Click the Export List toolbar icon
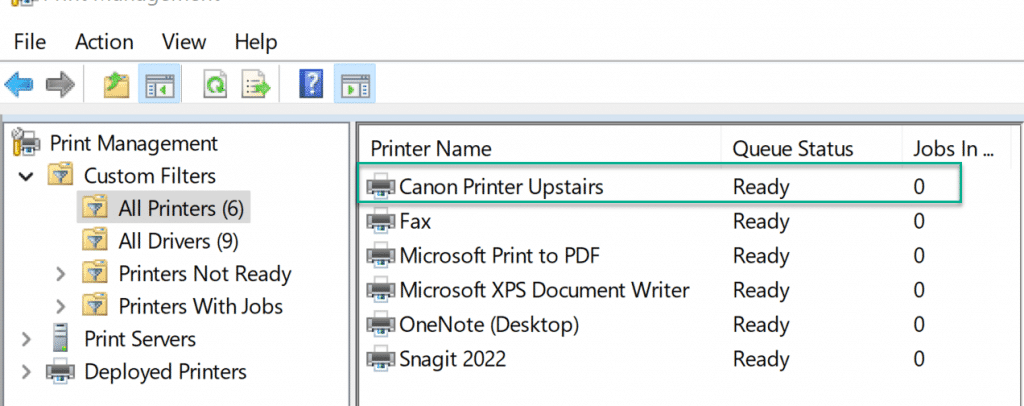This screenshot has width=1024, height=406. click(255, 85)
